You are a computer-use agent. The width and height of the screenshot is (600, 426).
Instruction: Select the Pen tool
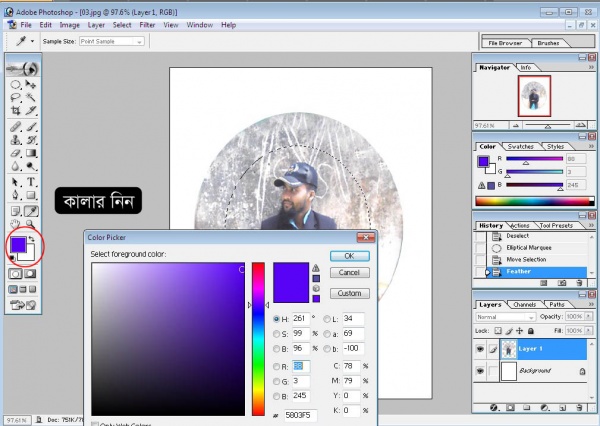[15, 195]
